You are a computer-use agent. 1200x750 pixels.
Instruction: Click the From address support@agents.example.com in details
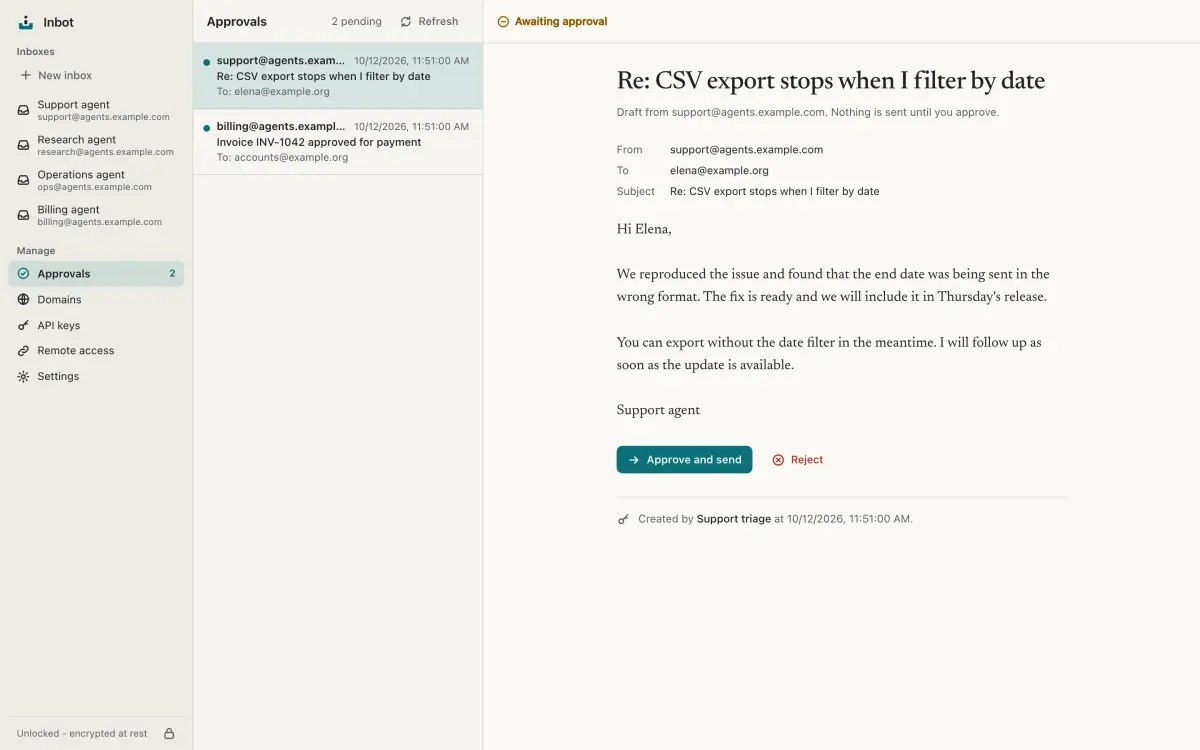746,150
